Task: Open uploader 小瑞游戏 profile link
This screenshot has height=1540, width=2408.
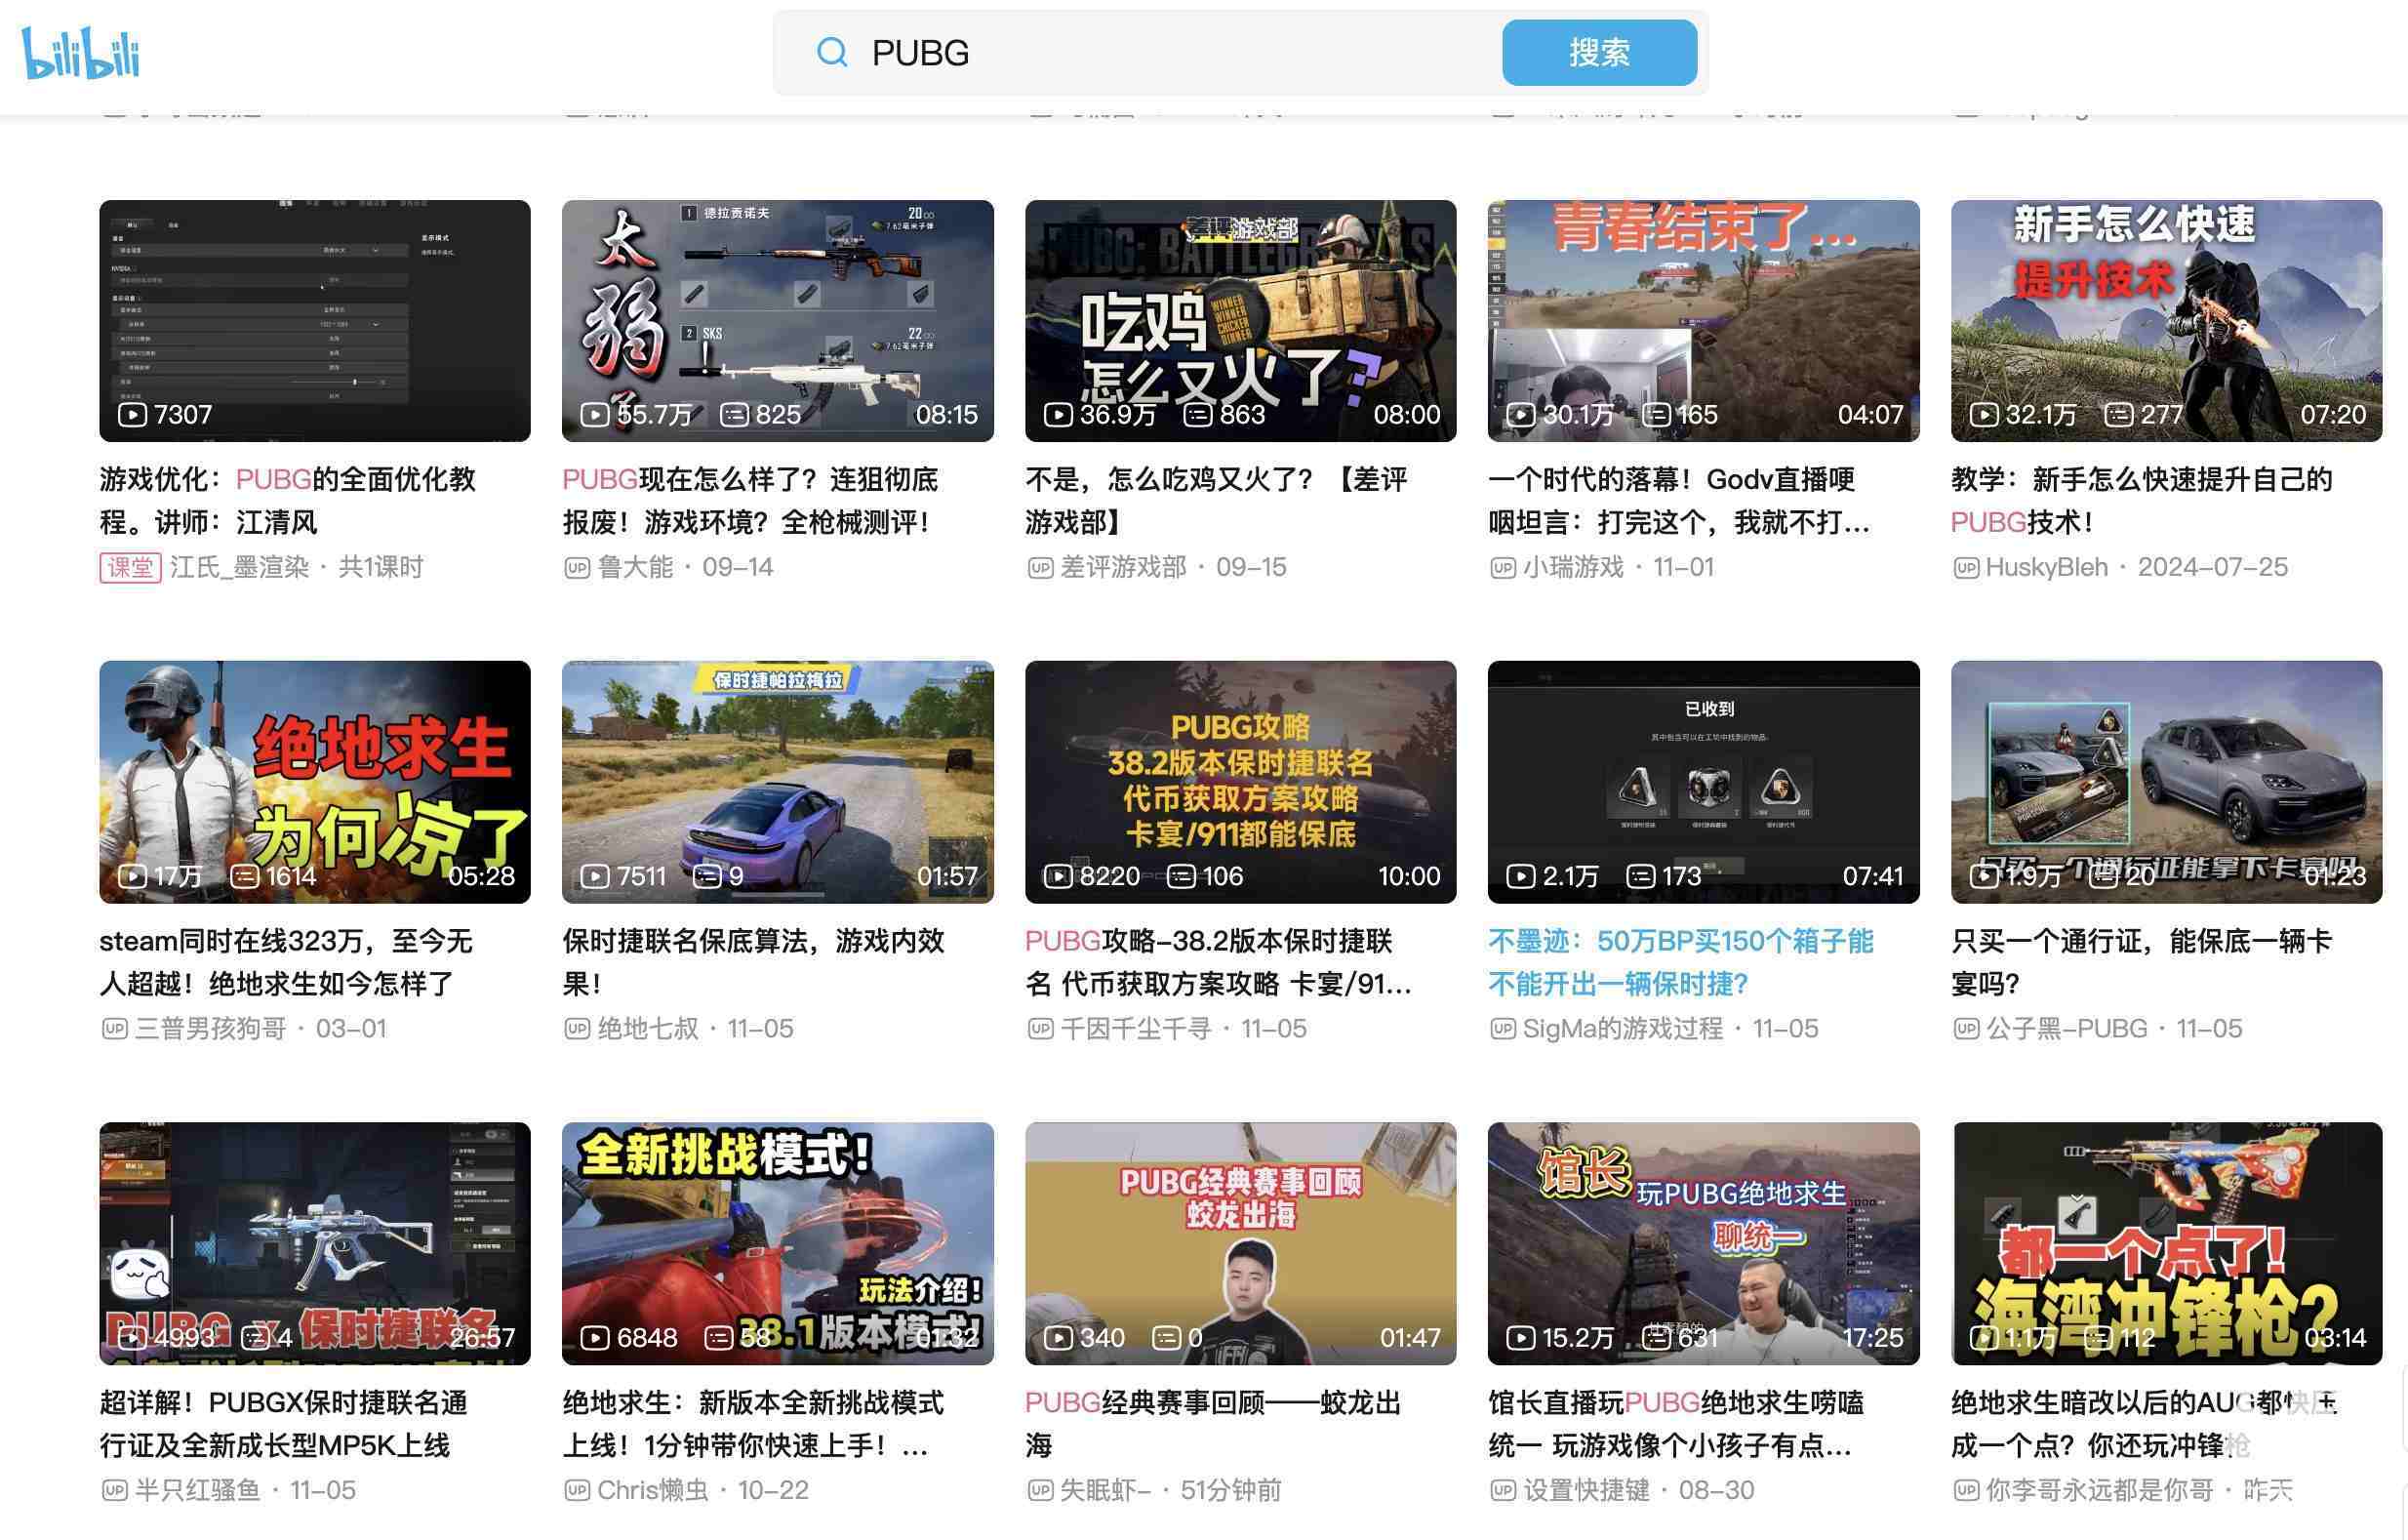Action: pos(1573,568)
